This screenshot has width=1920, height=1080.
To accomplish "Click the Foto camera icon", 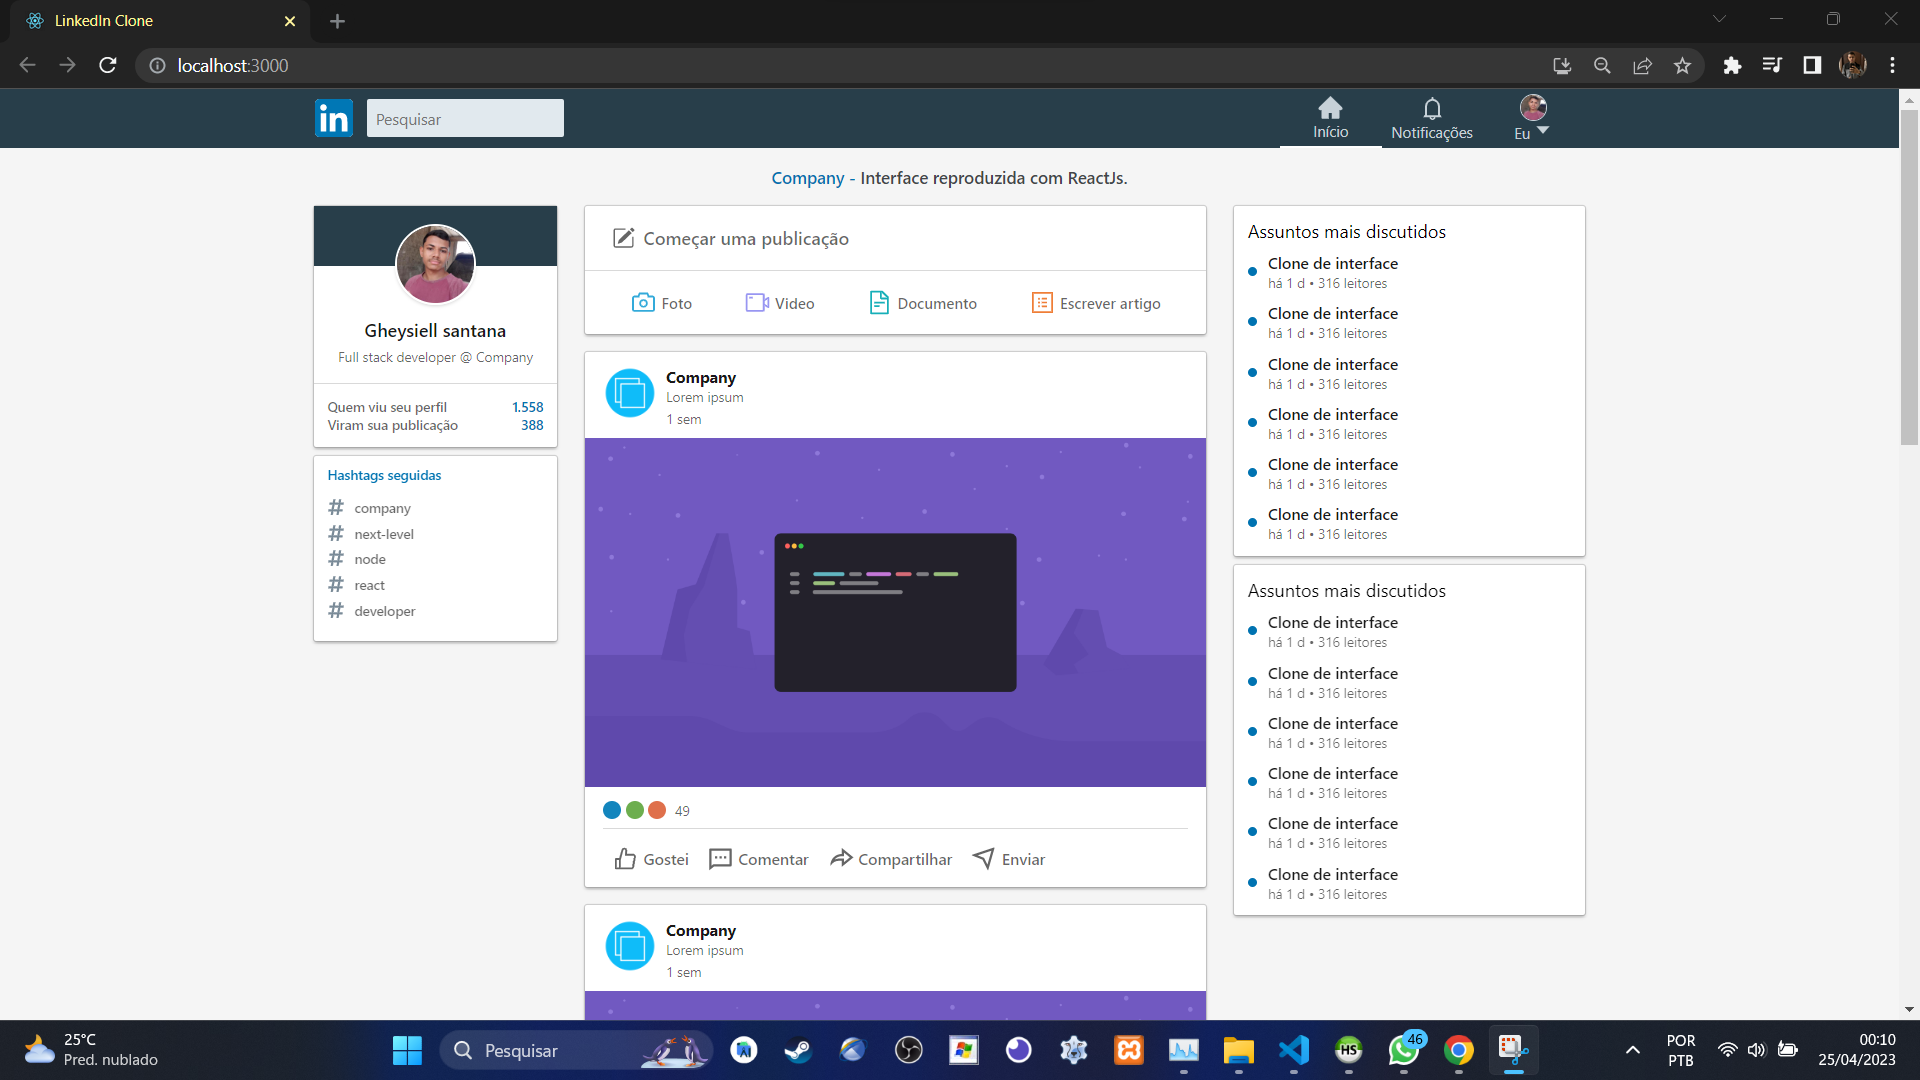I will [643, 303].
